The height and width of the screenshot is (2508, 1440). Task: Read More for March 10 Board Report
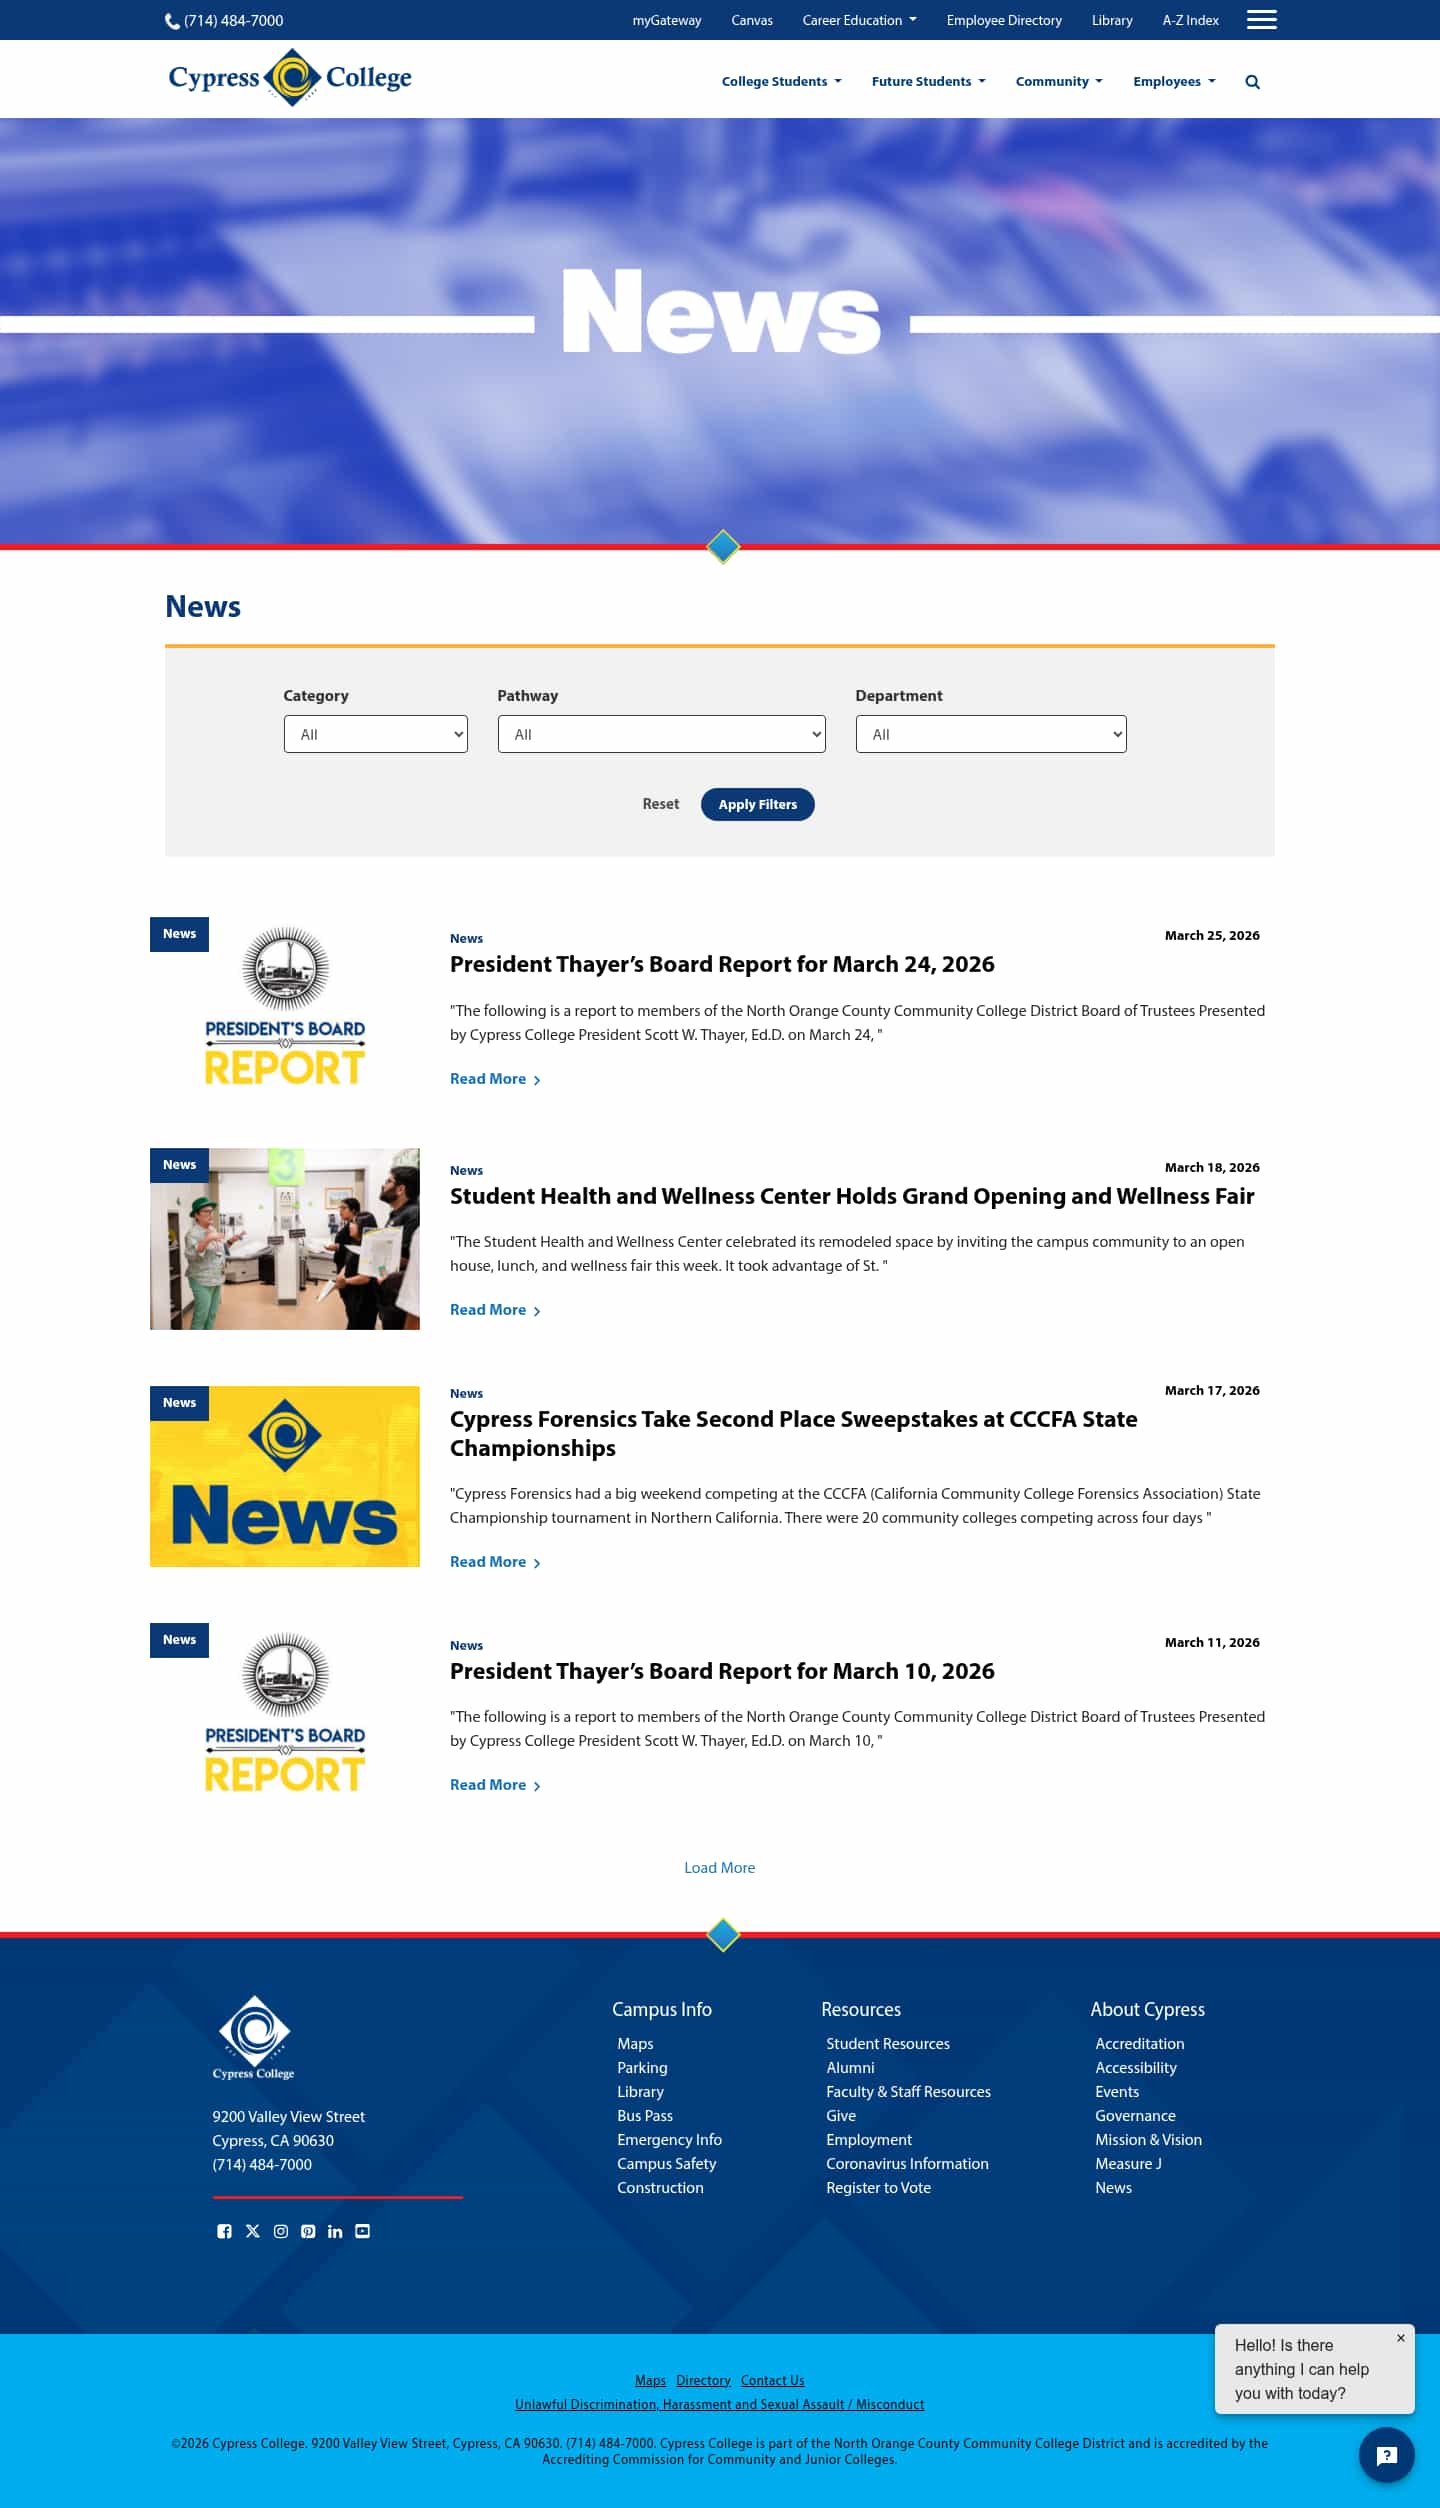(x=495, y=1785)
